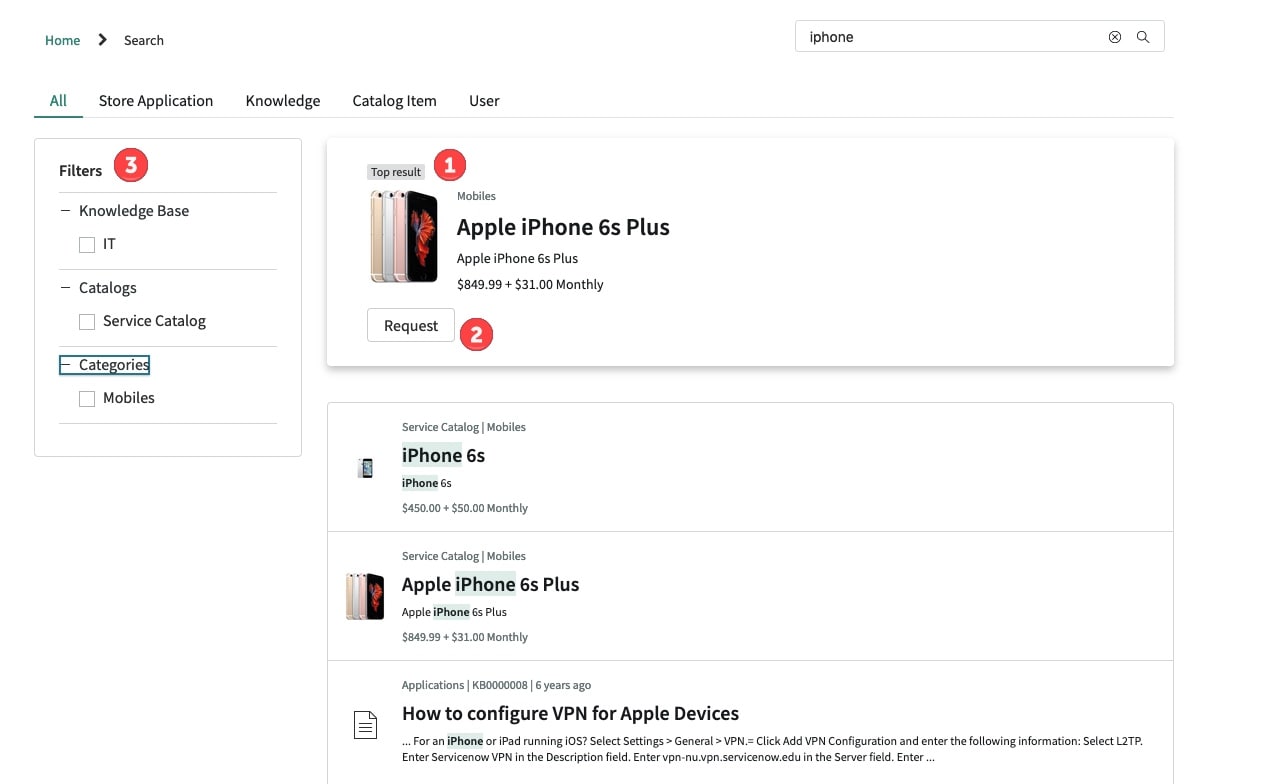Collapse the Categories filter section
Screen dimensions: 1267x784
(66, 364)
